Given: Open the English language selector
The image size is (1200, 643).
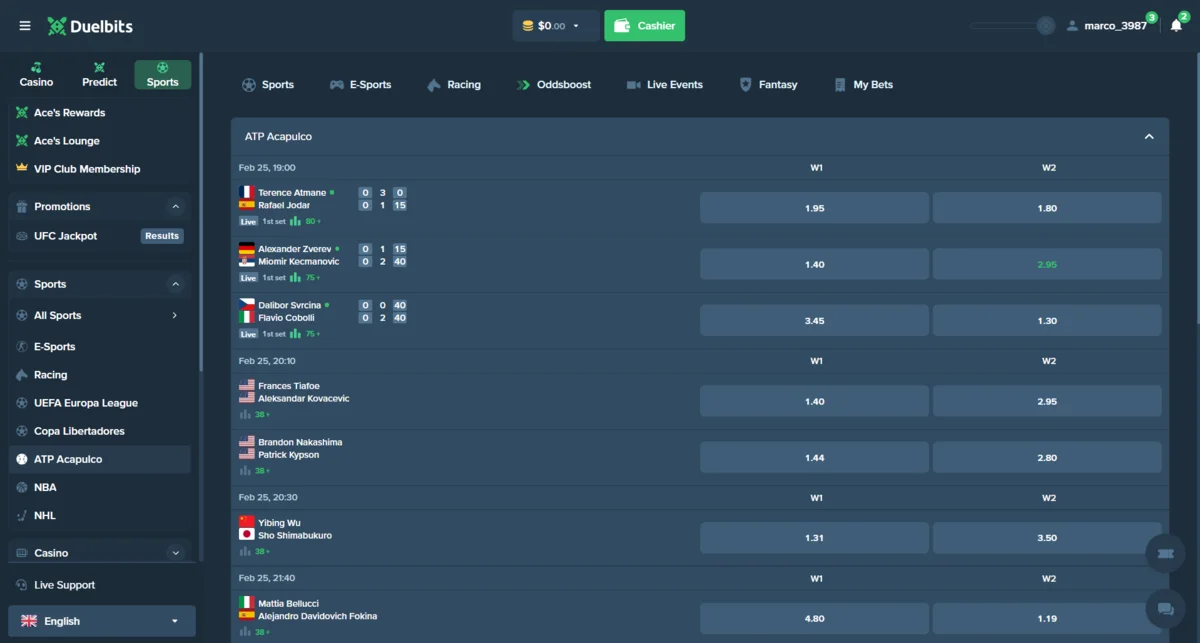Looking at the screenshot, I should (101, 621).
